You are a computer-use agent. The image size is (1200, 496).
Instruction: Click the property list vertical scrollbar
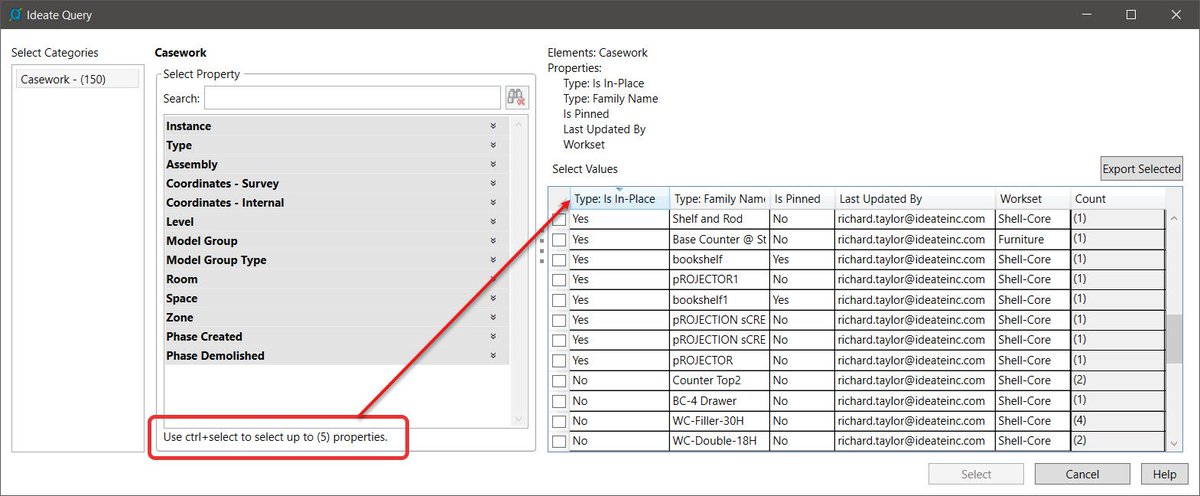coord(517,271)
